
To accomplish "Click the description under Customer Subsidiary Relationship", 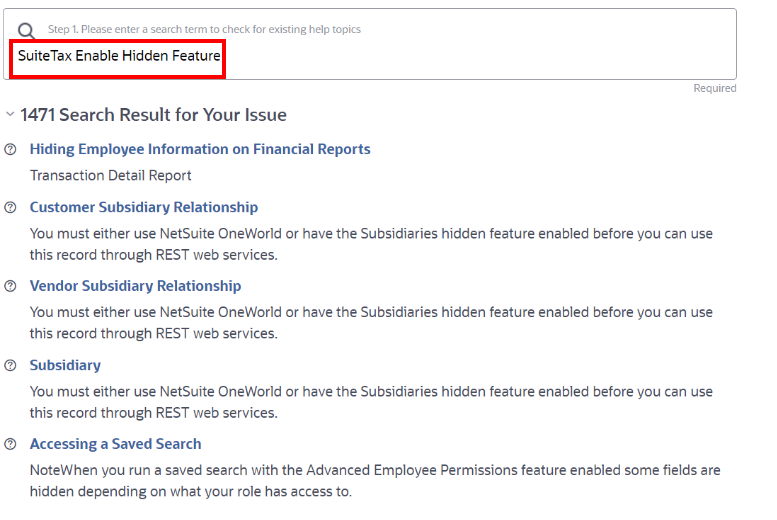I will (x=371, y=244).
